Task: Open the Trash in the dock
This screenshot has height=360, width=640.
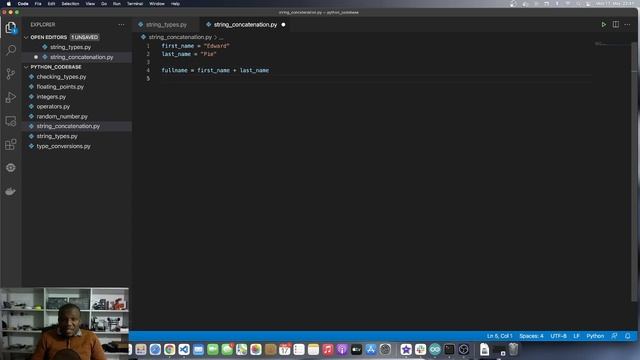Action: (x=513, y=349)
